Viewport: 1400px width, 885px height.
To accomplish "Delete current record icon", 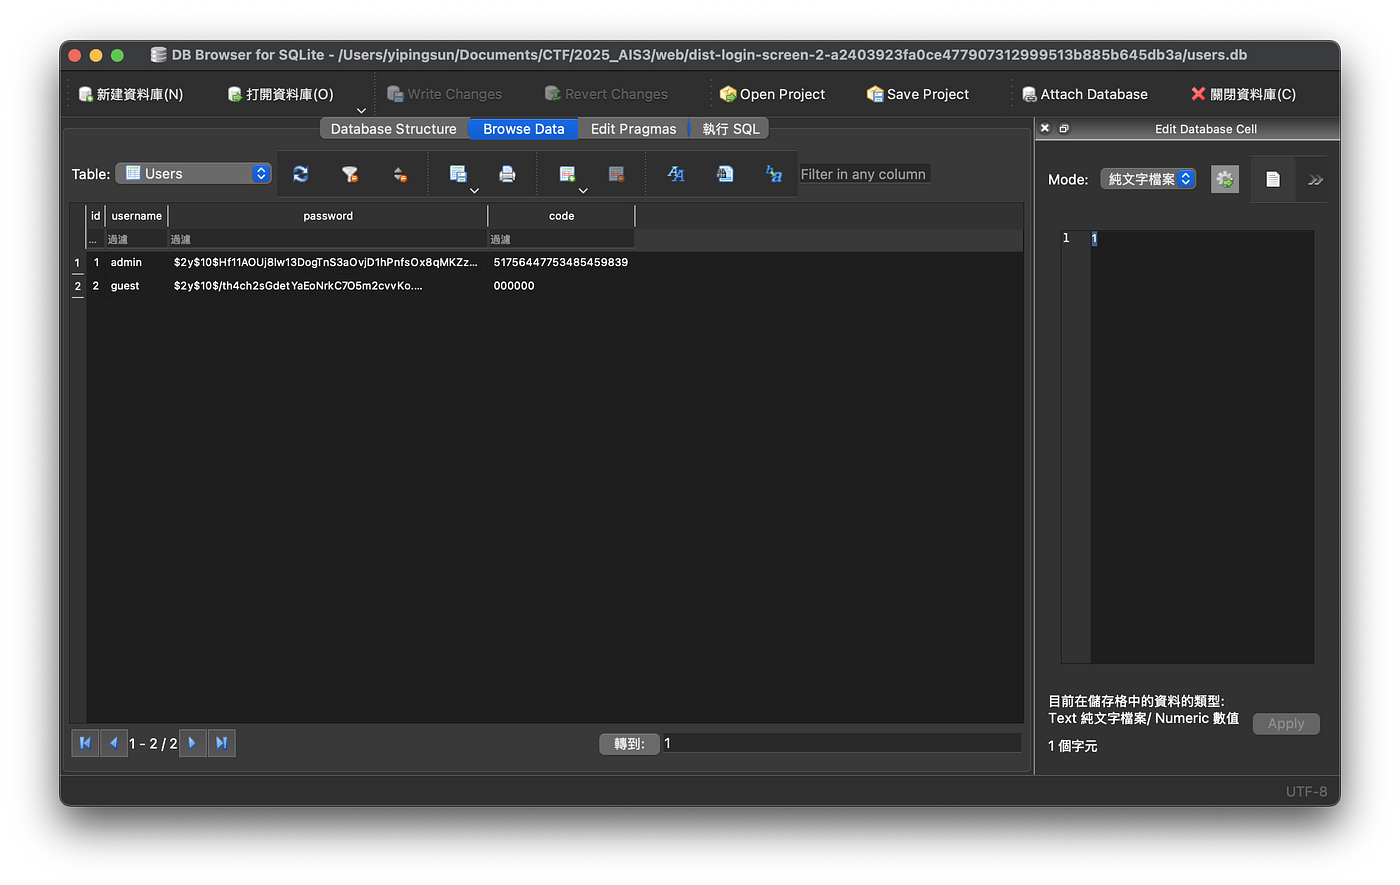I will pyautogui.click(x=616, y=174).
